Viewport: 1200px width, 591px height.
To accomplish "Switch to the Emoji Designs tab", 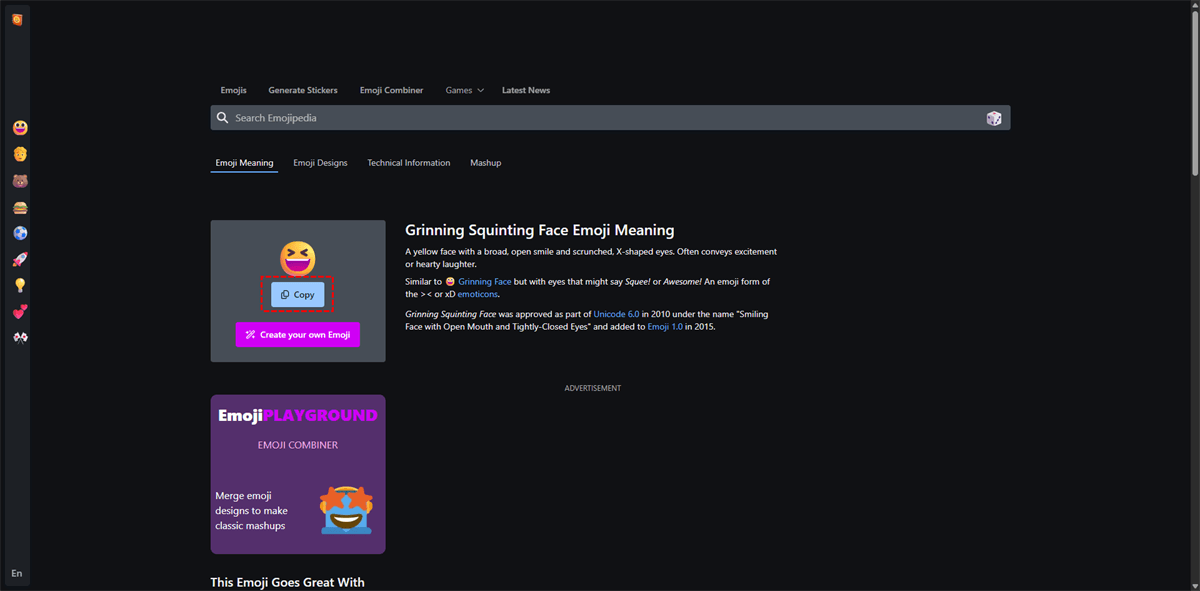I will (x=320, y=163).
